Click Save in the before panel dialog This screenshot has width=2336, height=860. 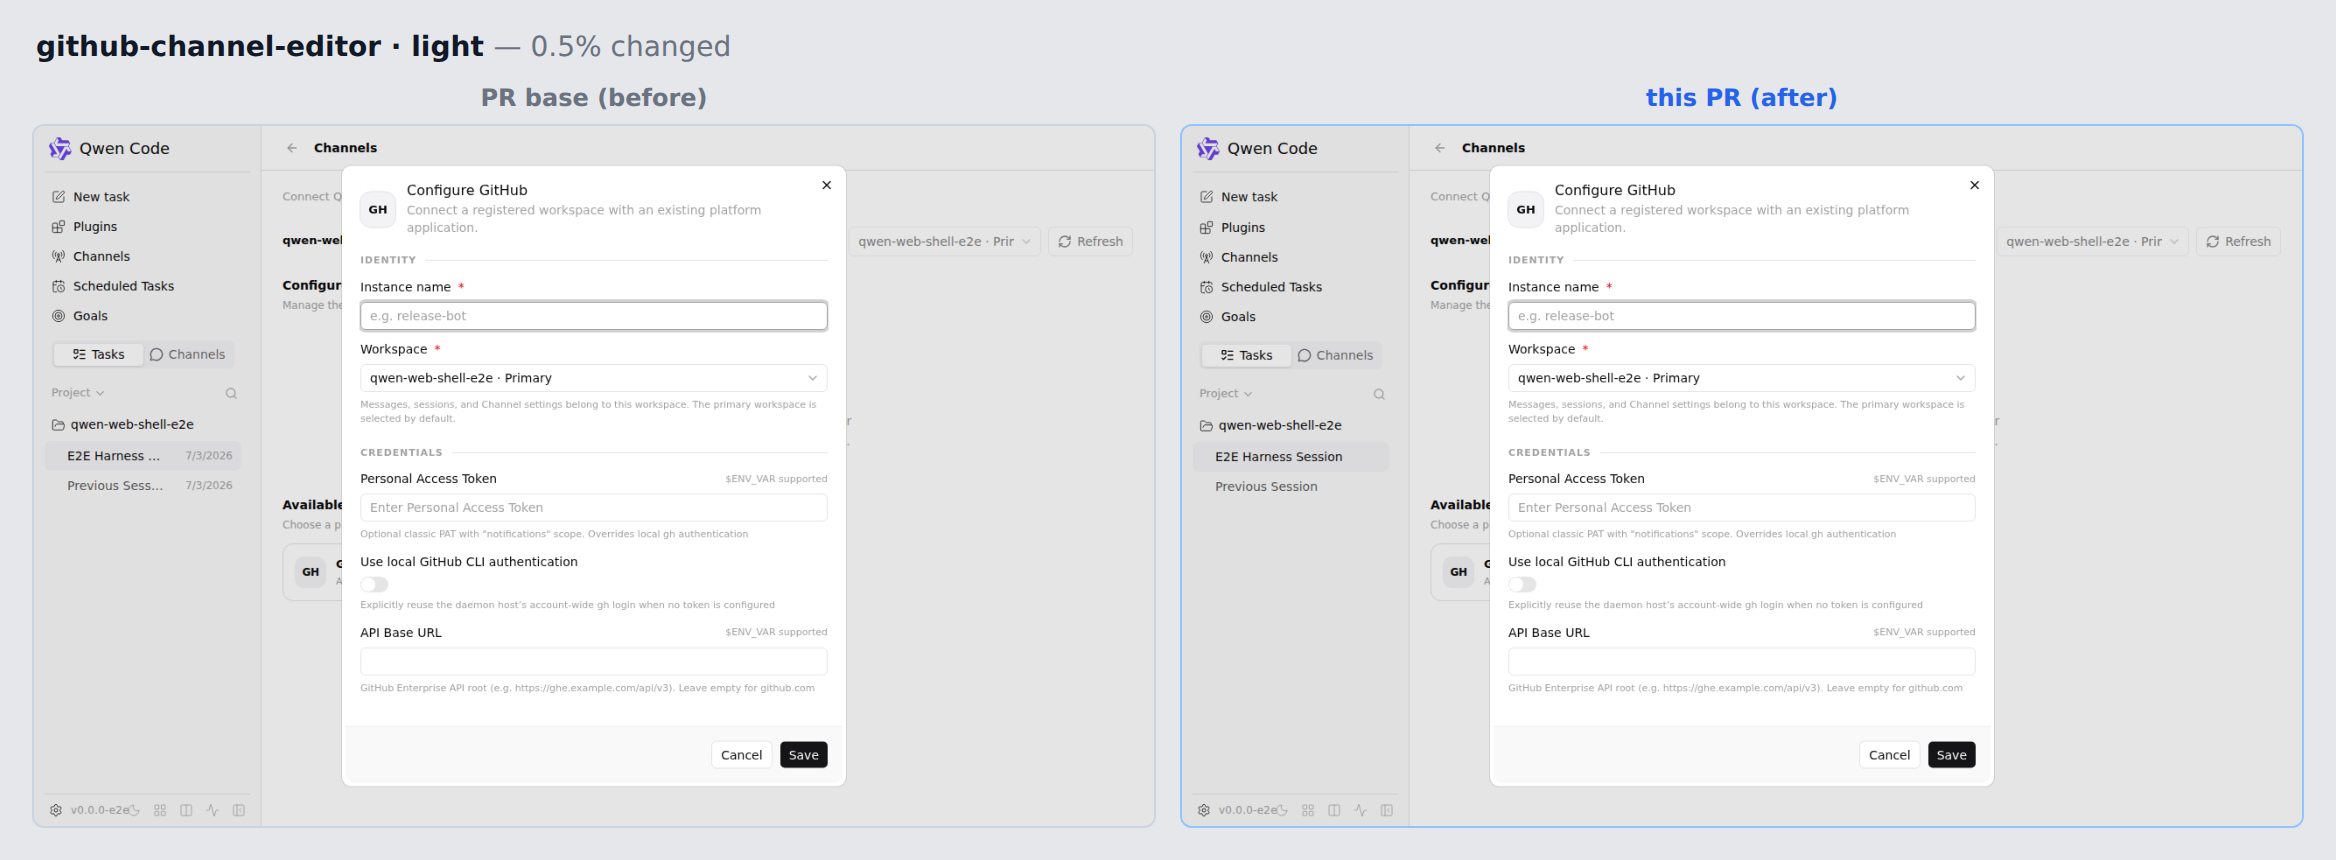(x=804, y=755)
